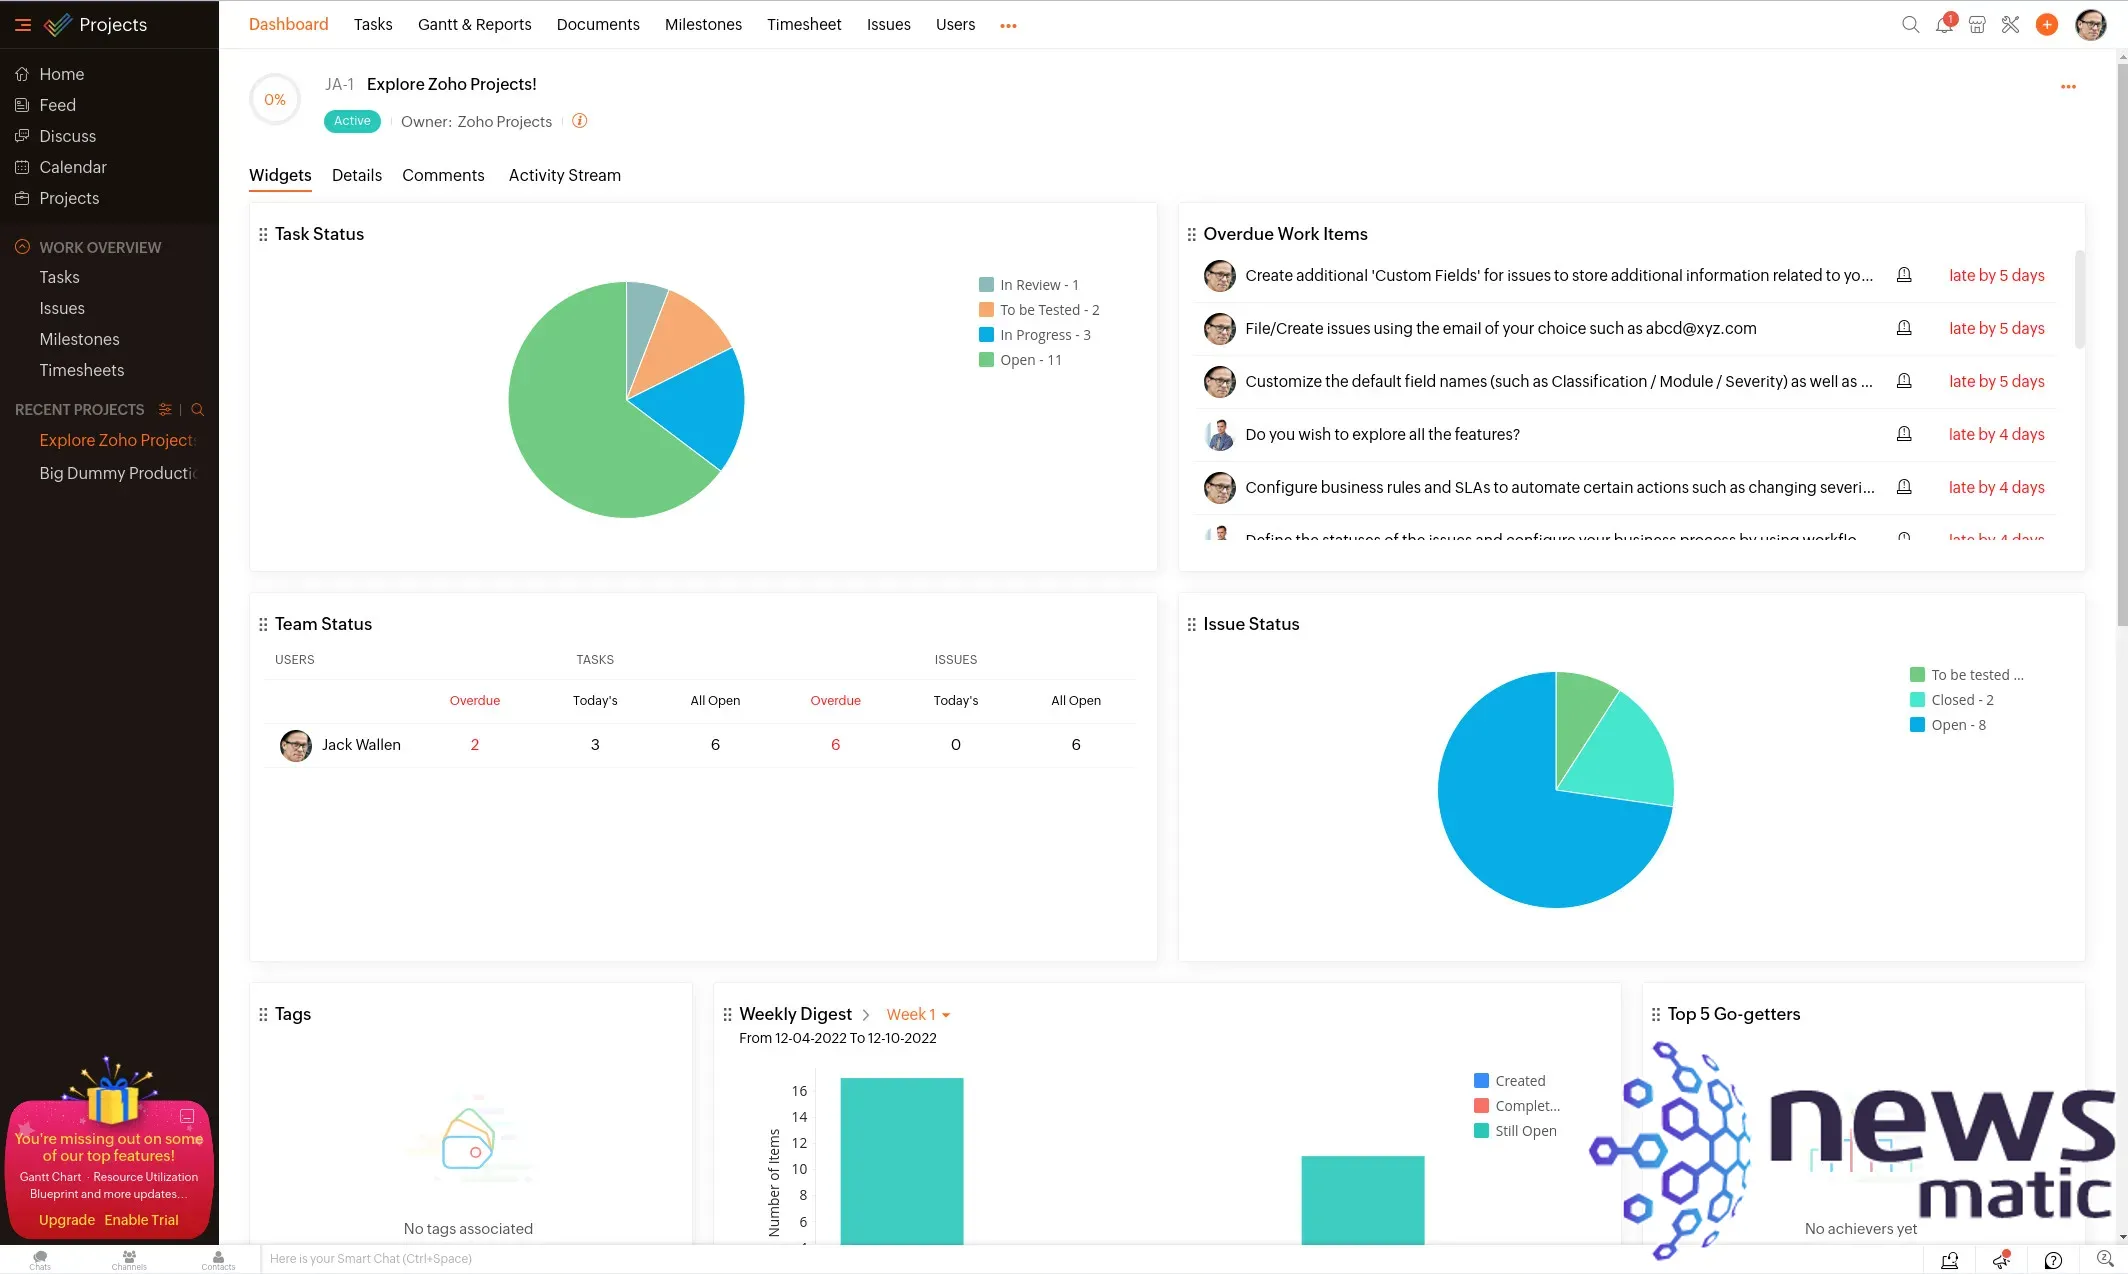Open the Milestones top tab
This screenshot has height=1274, width=2128.
[x=703, y=25]
